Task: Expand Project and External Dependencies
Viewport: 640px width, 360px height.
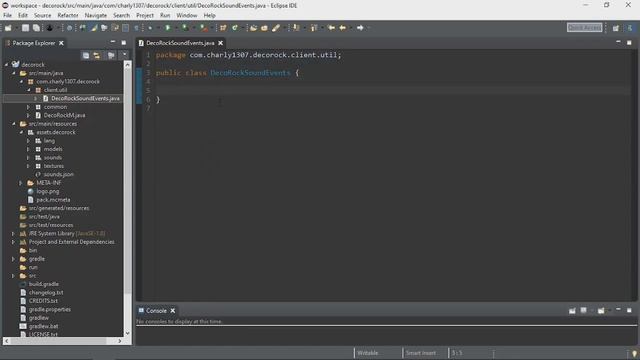Action: pos(13,242)
